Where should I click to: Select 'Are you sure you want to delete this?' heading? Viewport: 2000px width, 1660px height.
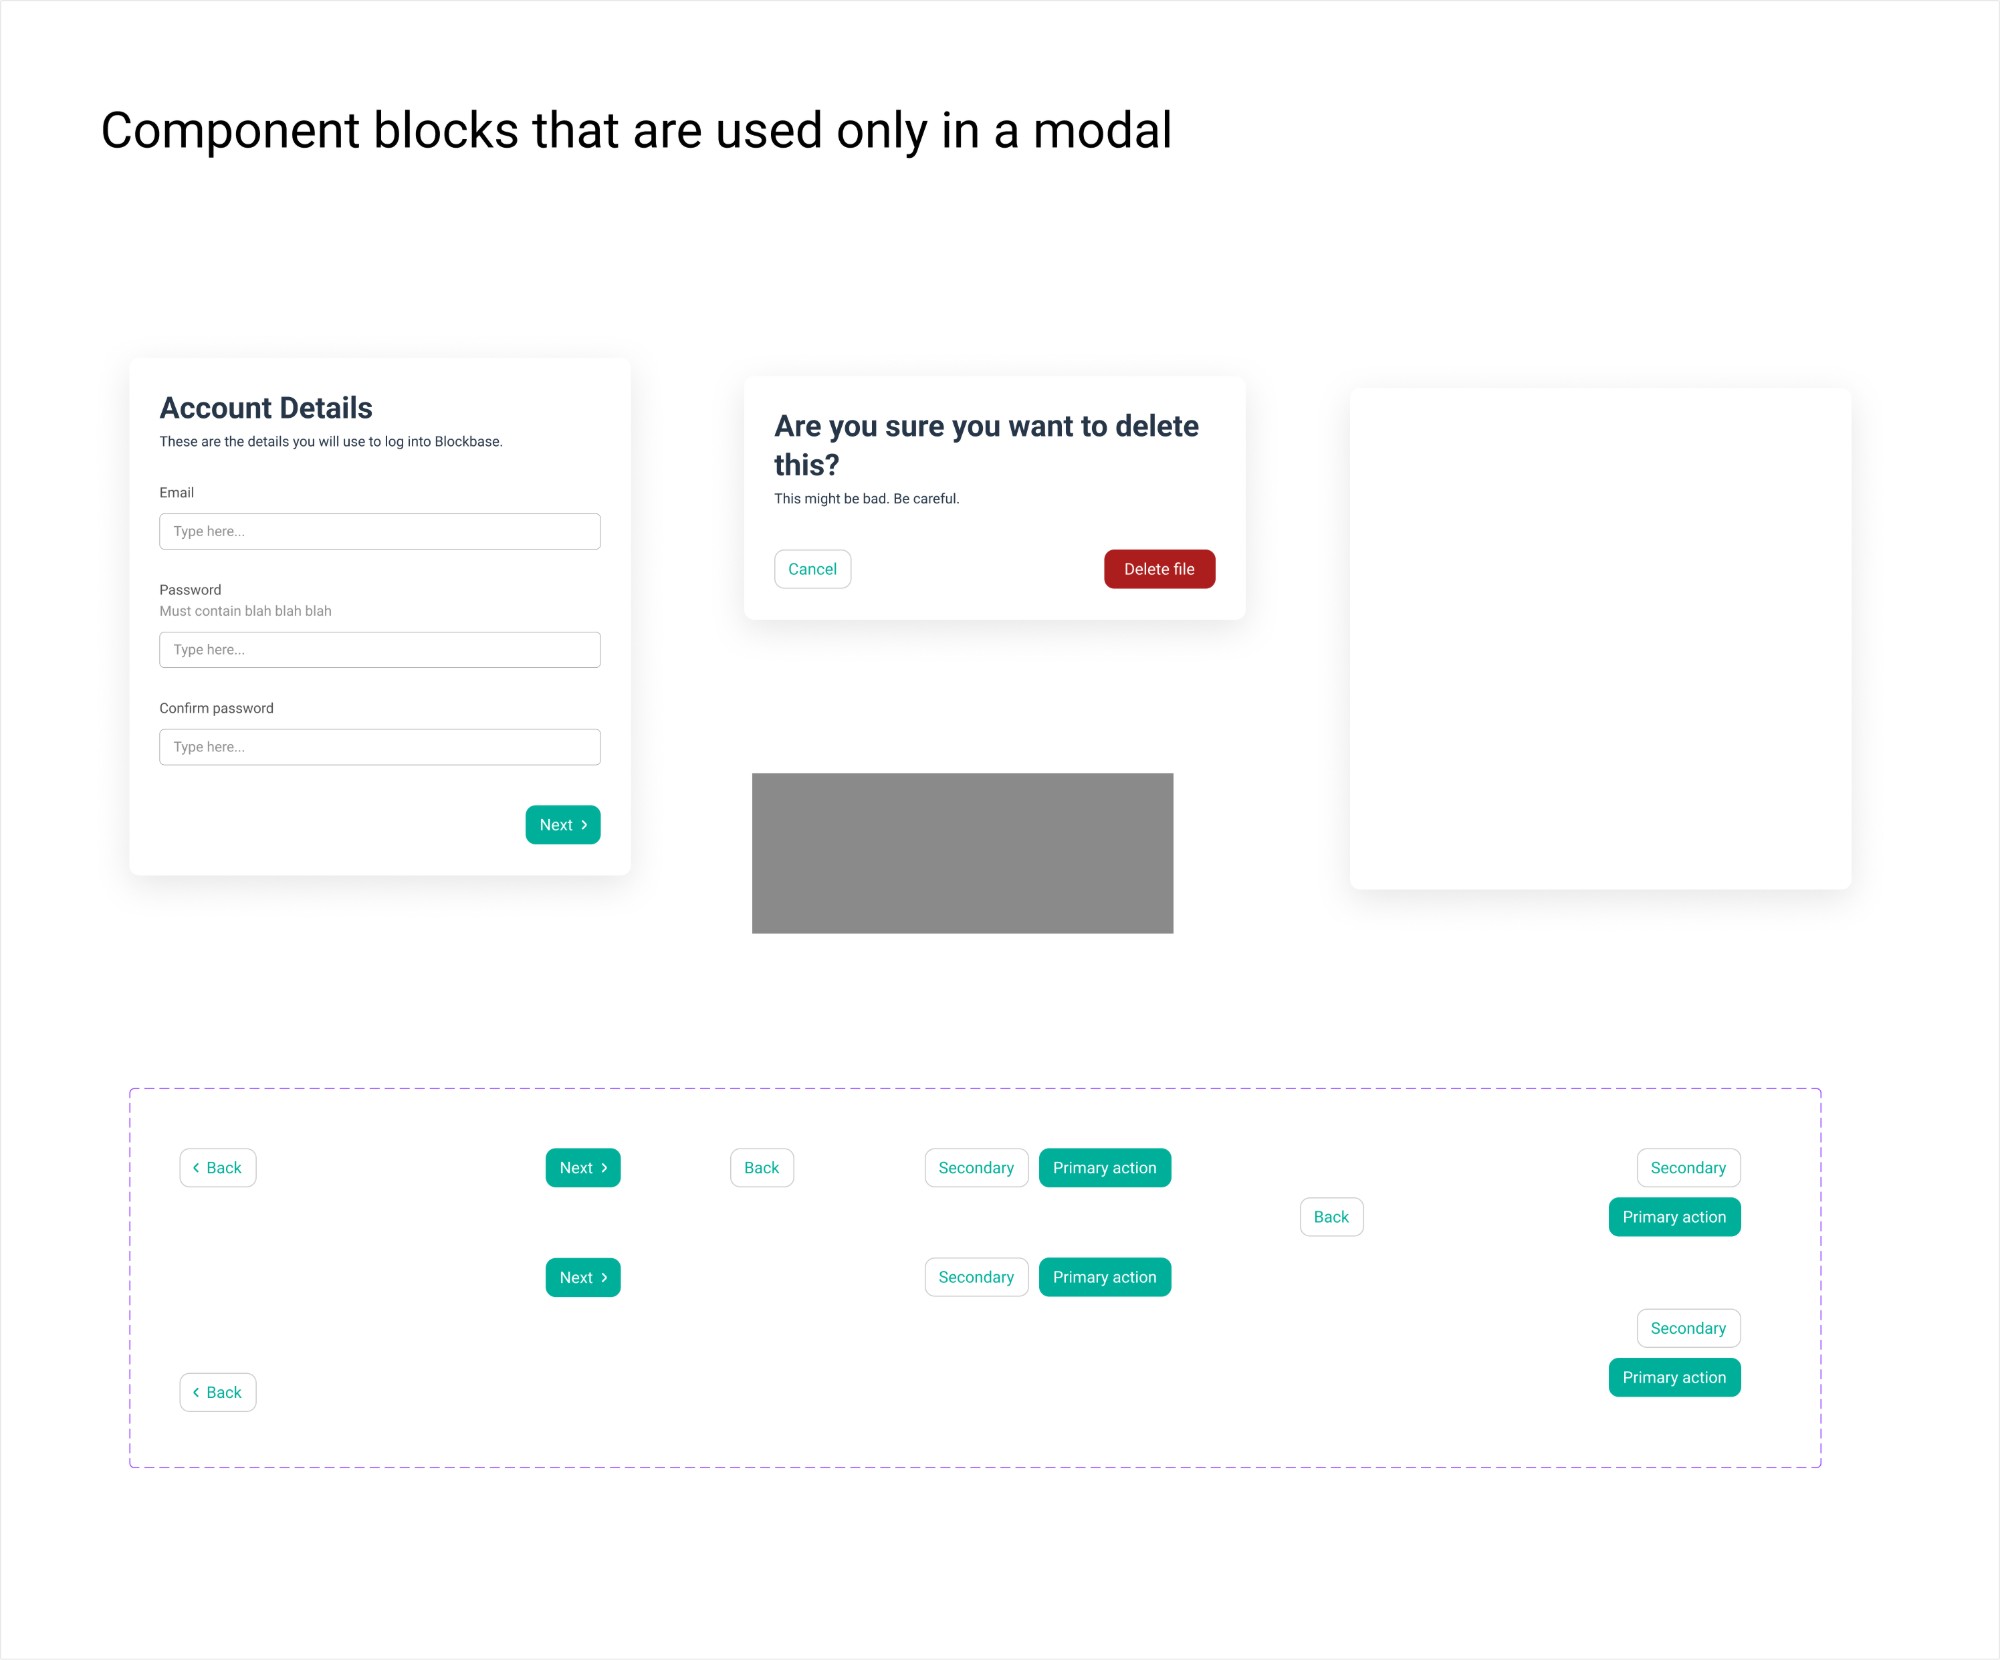click(986, 445)
